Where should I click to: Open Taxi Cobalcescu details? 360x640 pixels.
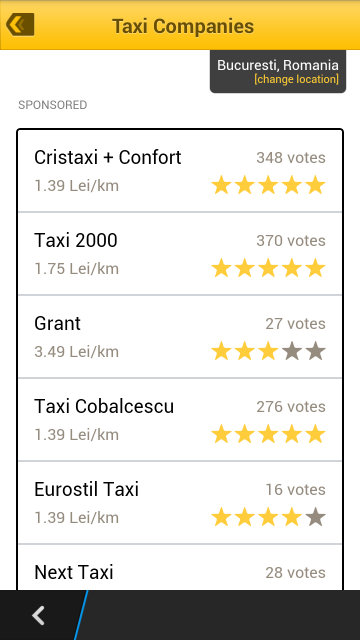[x=180, y=420]
